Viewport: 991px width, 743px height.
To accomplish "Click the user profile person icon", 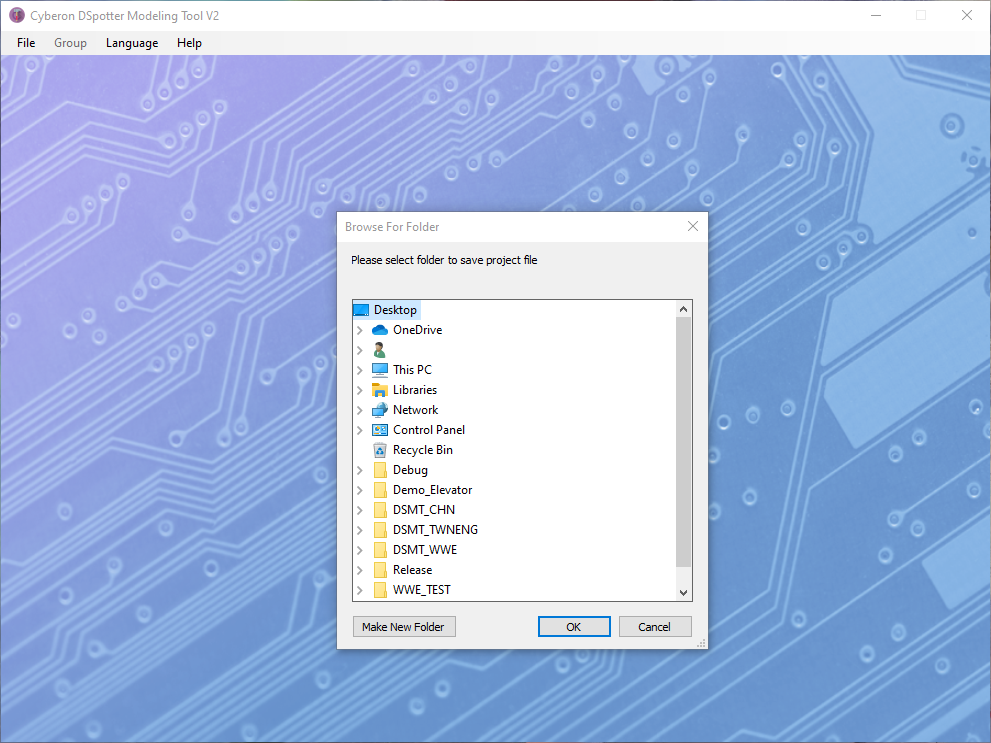I will click(x=379, y=350).
